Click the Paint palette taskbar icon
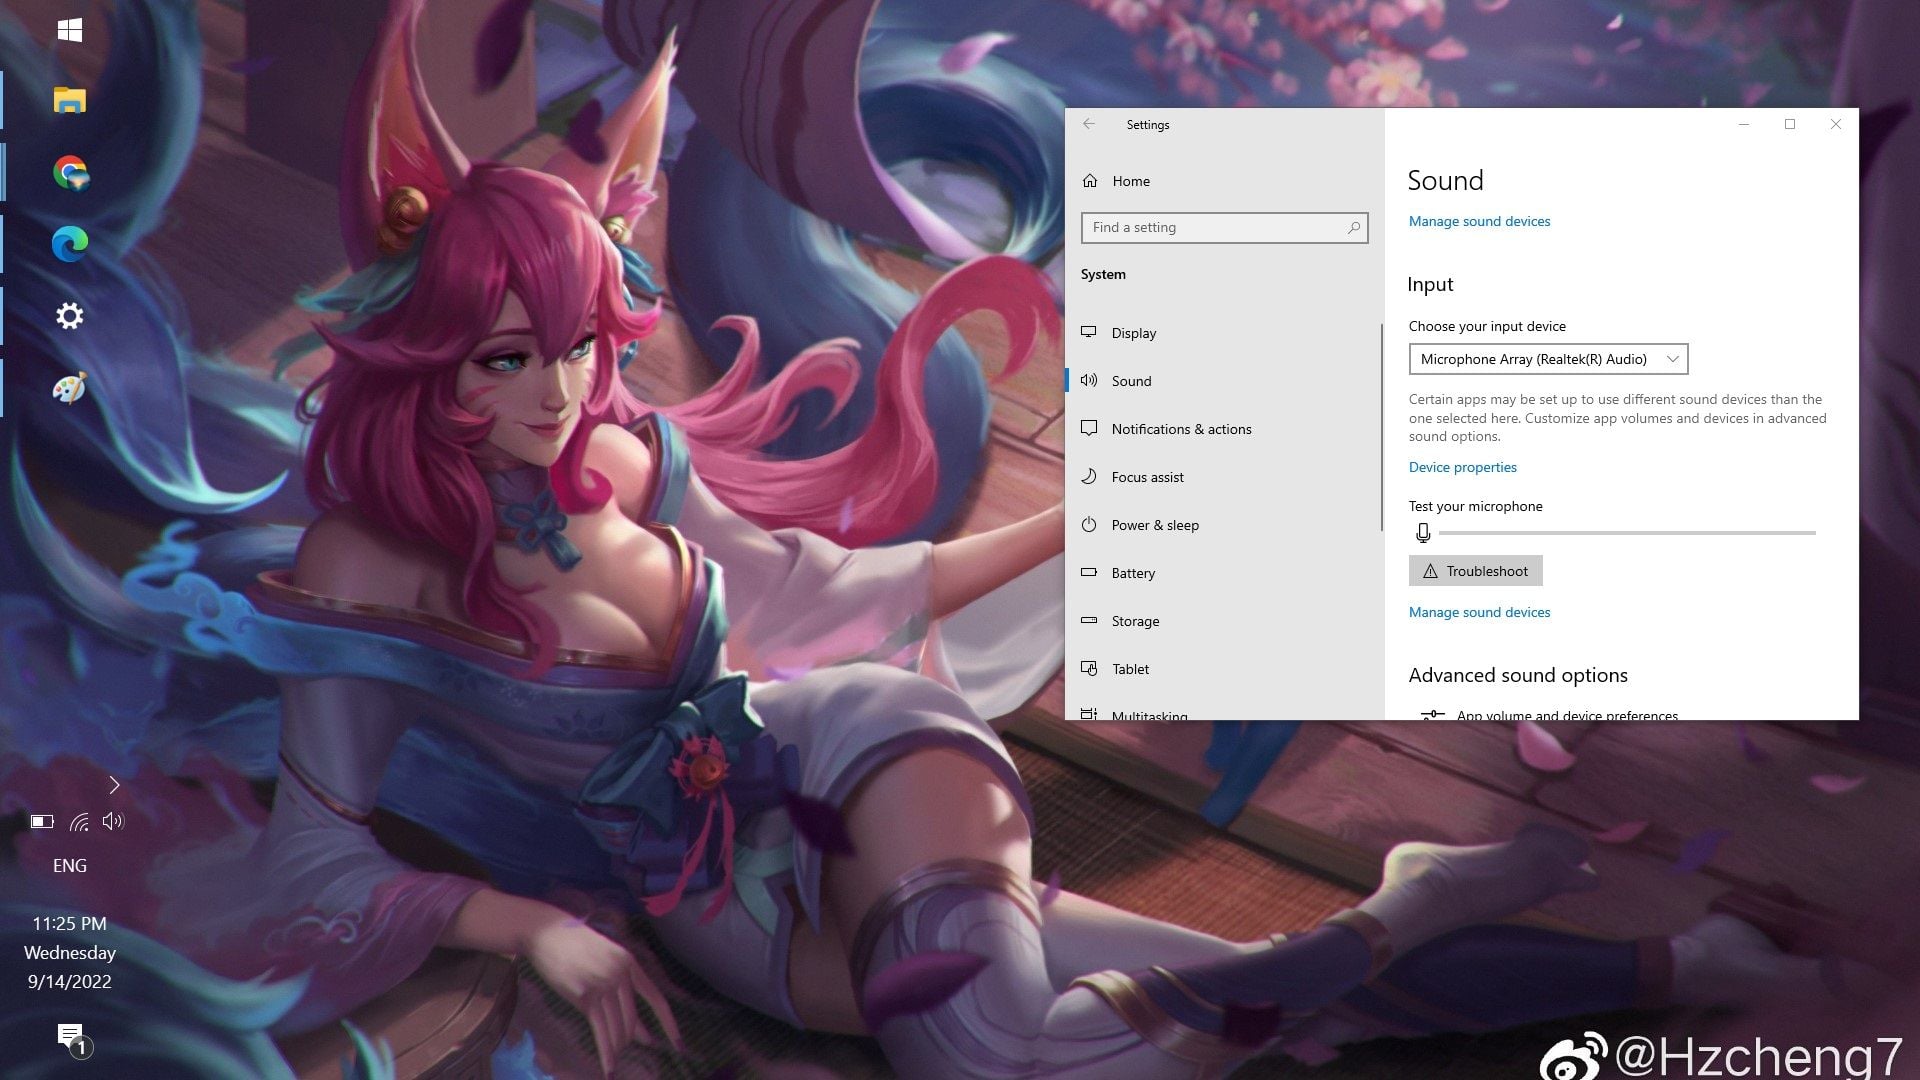 coord(70,388)
